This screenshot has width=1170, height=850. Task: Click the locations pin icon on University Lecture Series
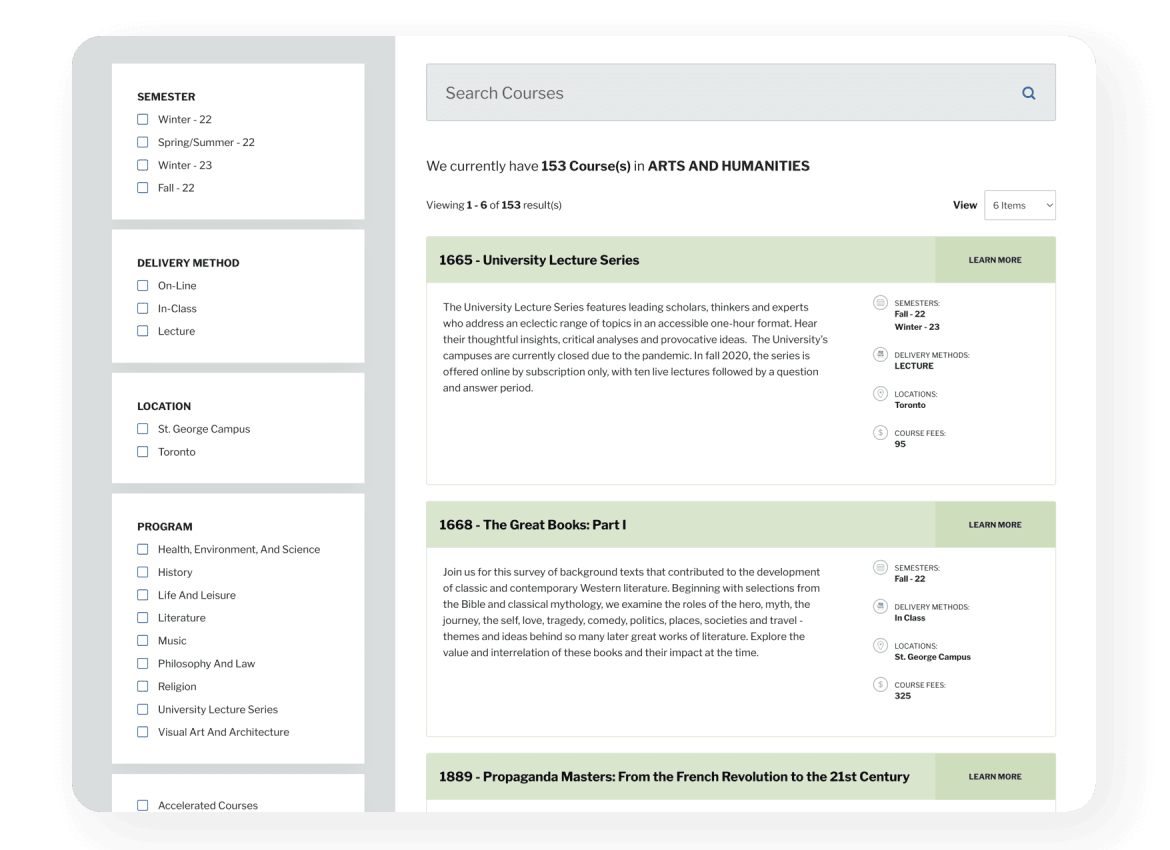(880, 394)
